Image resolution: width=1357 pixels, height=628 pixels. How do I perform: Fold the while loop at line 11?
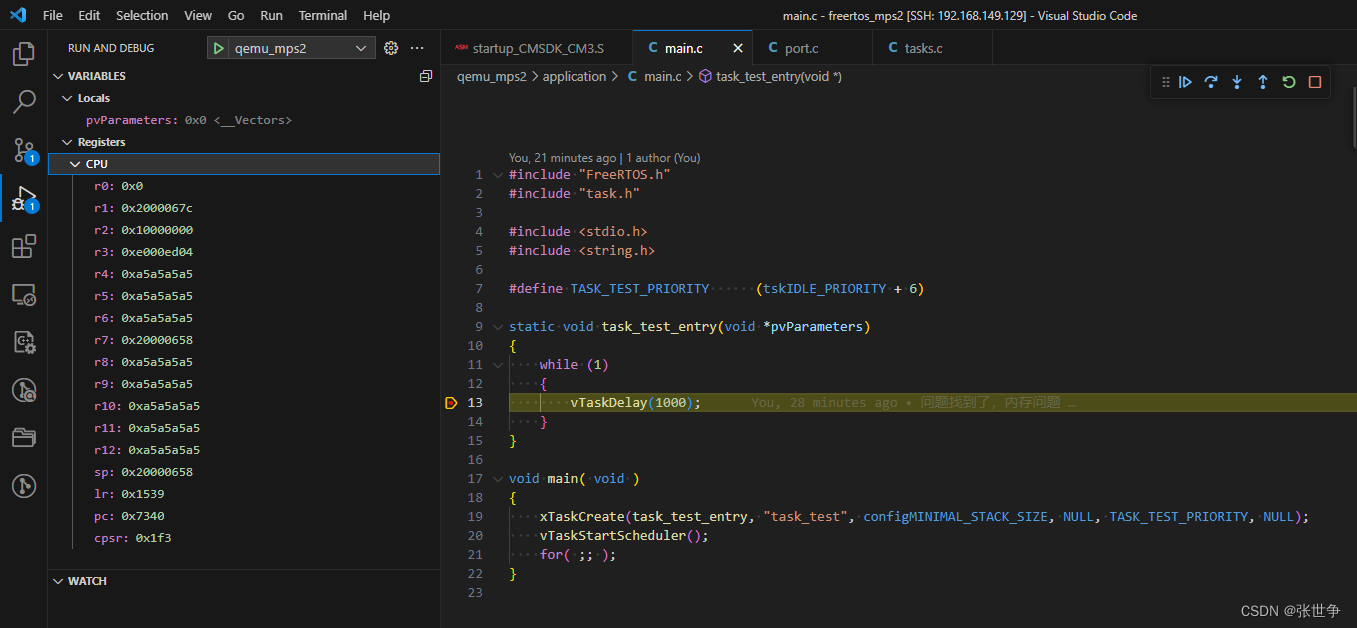[497, 365]
